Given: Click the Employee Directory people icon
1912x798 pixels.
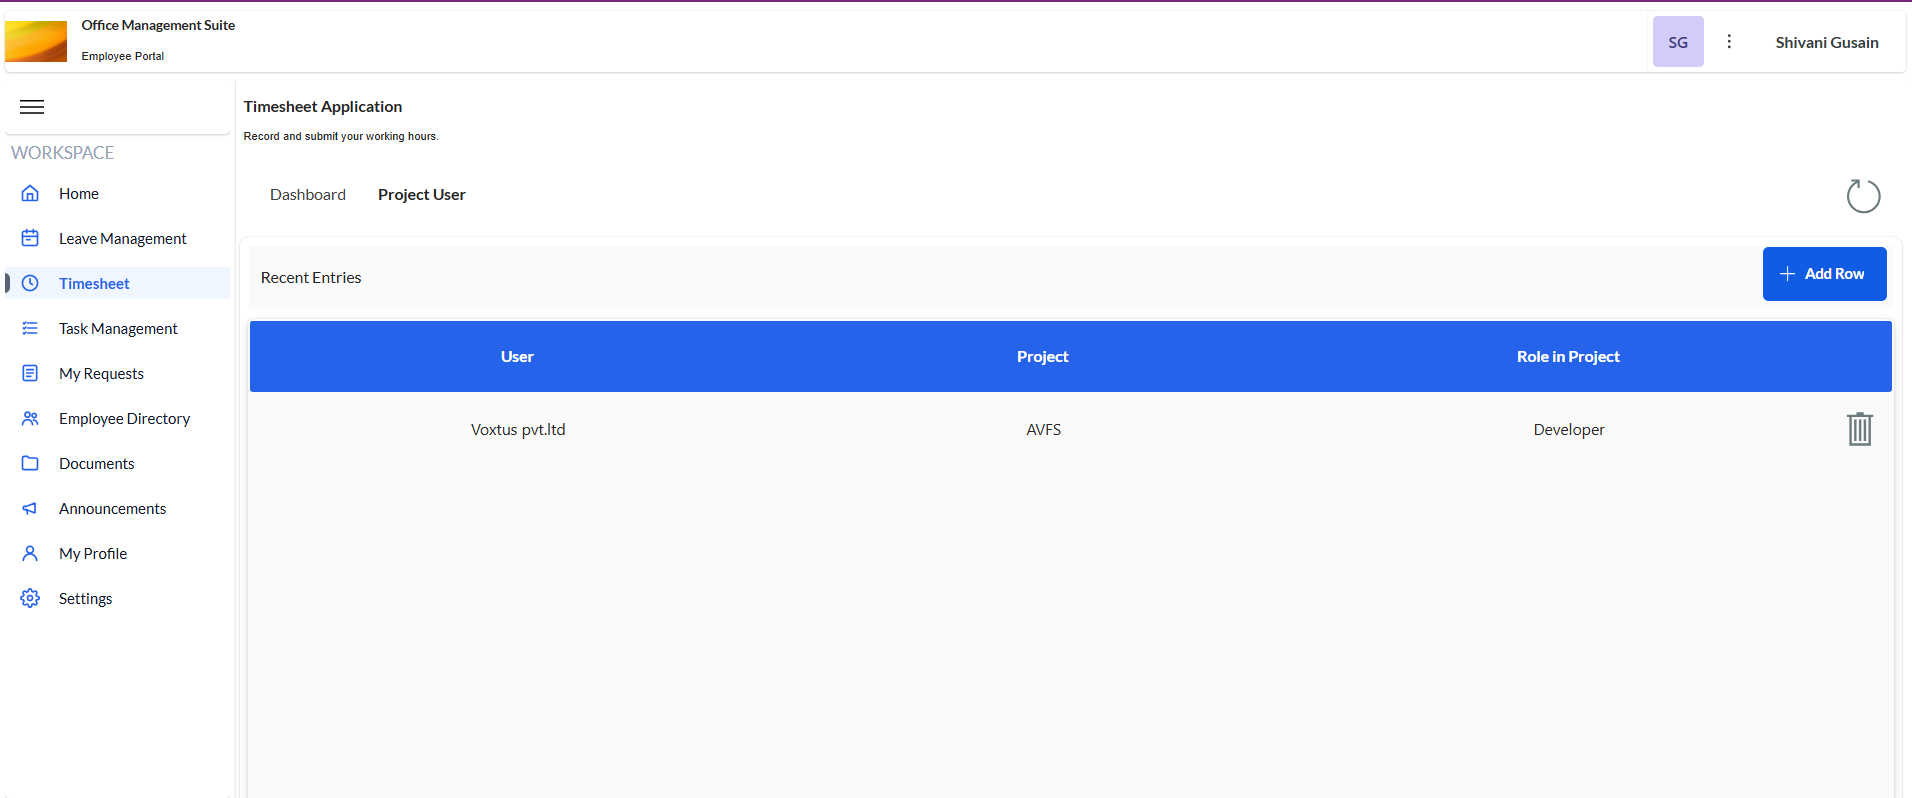Looking at the screenshot, I should (30, 418).
